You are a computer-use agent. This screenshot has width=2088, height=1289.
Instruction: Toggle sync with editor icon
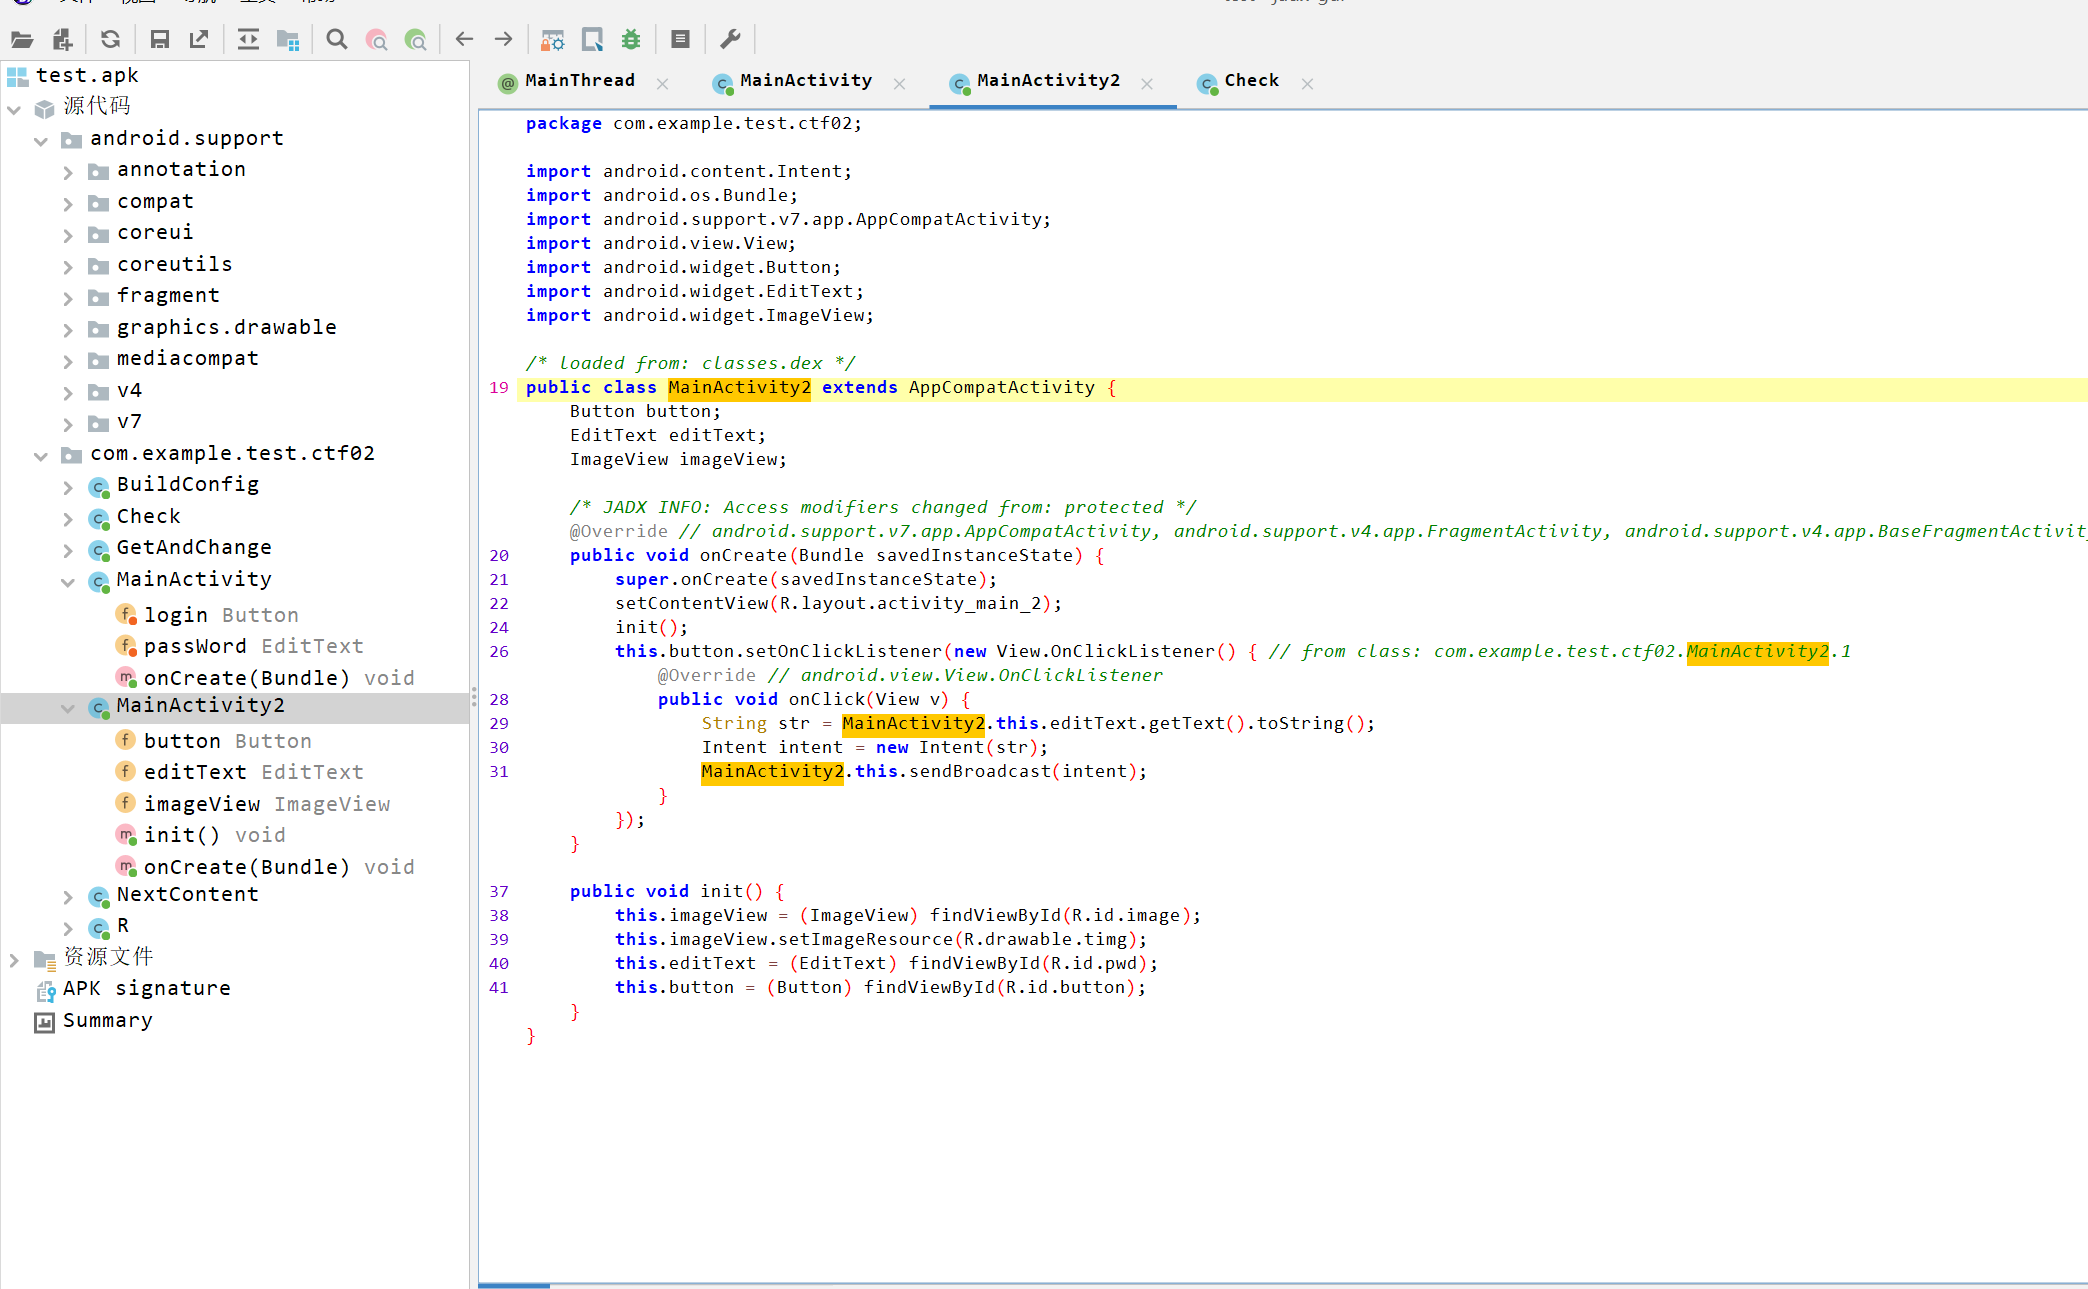(x=248, y=40)
